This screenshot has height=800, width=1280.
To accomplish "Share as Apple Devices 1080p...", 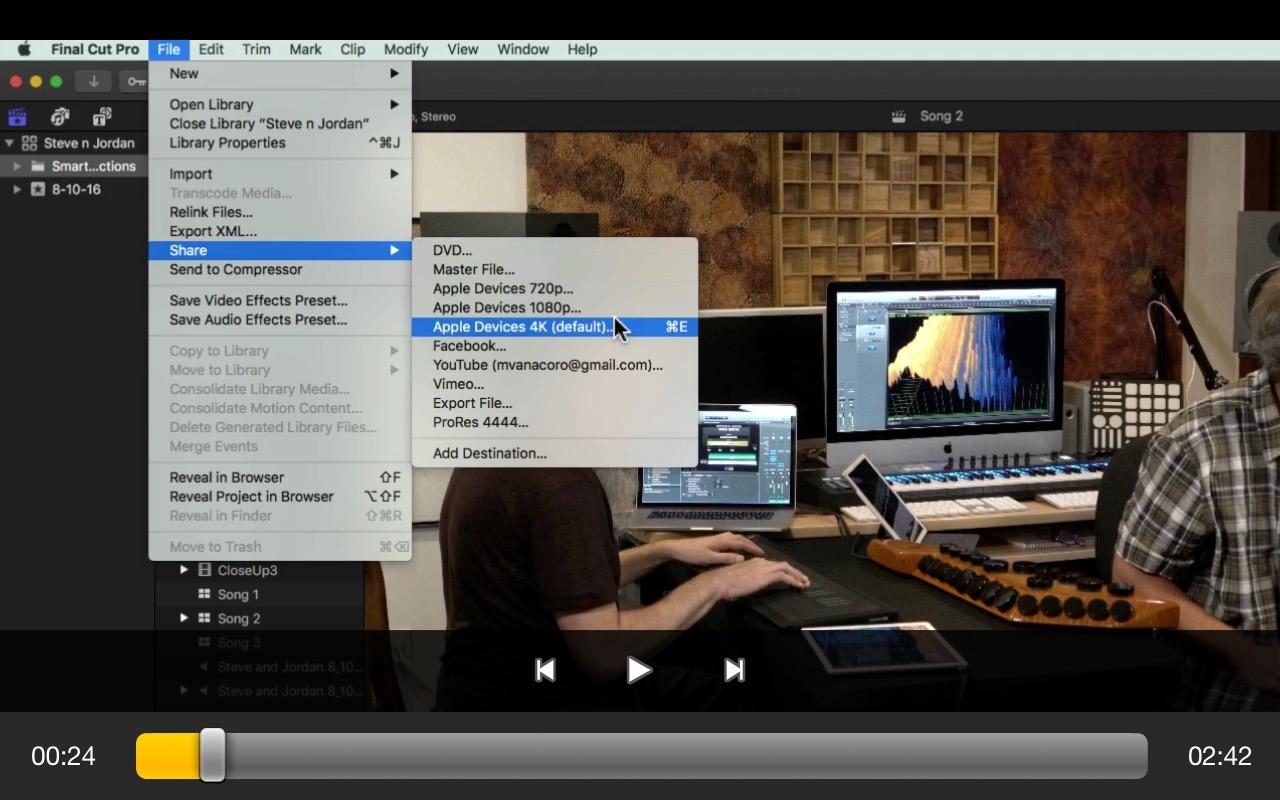I will click(555, 307).
